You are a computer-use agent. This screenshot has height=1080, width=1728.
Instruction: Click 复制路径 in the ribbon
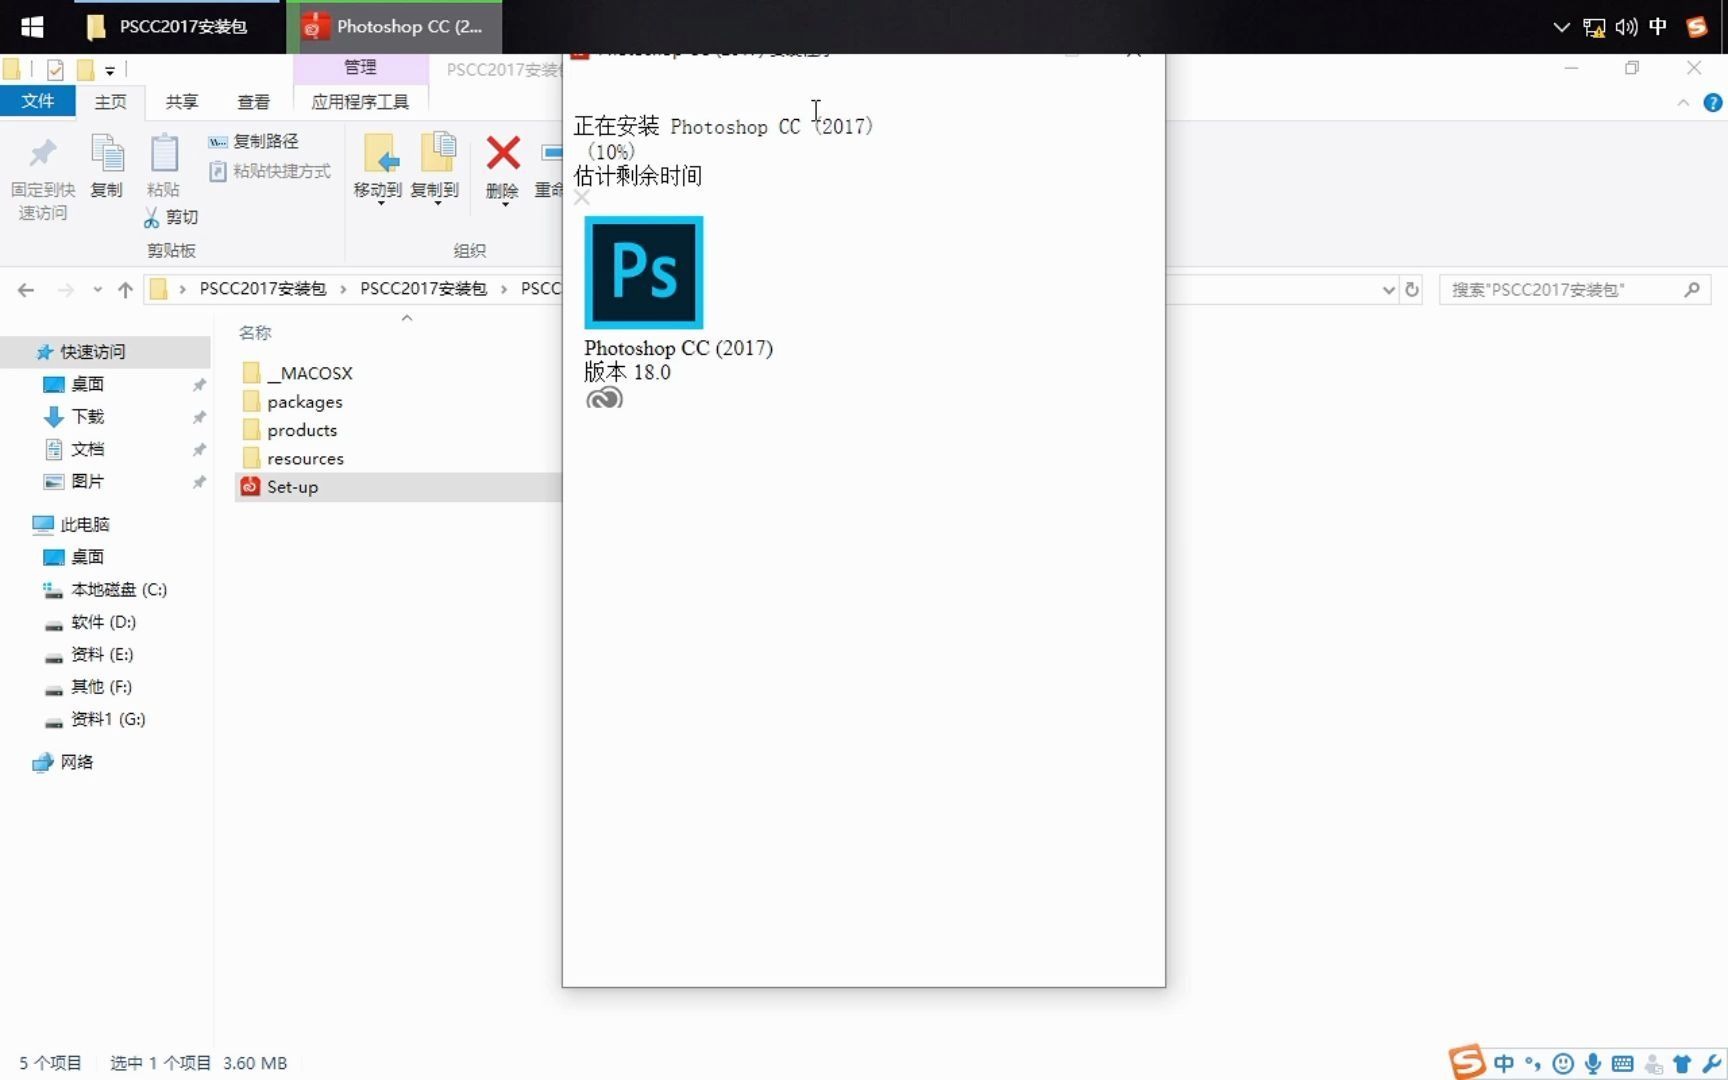click(254, 141)
